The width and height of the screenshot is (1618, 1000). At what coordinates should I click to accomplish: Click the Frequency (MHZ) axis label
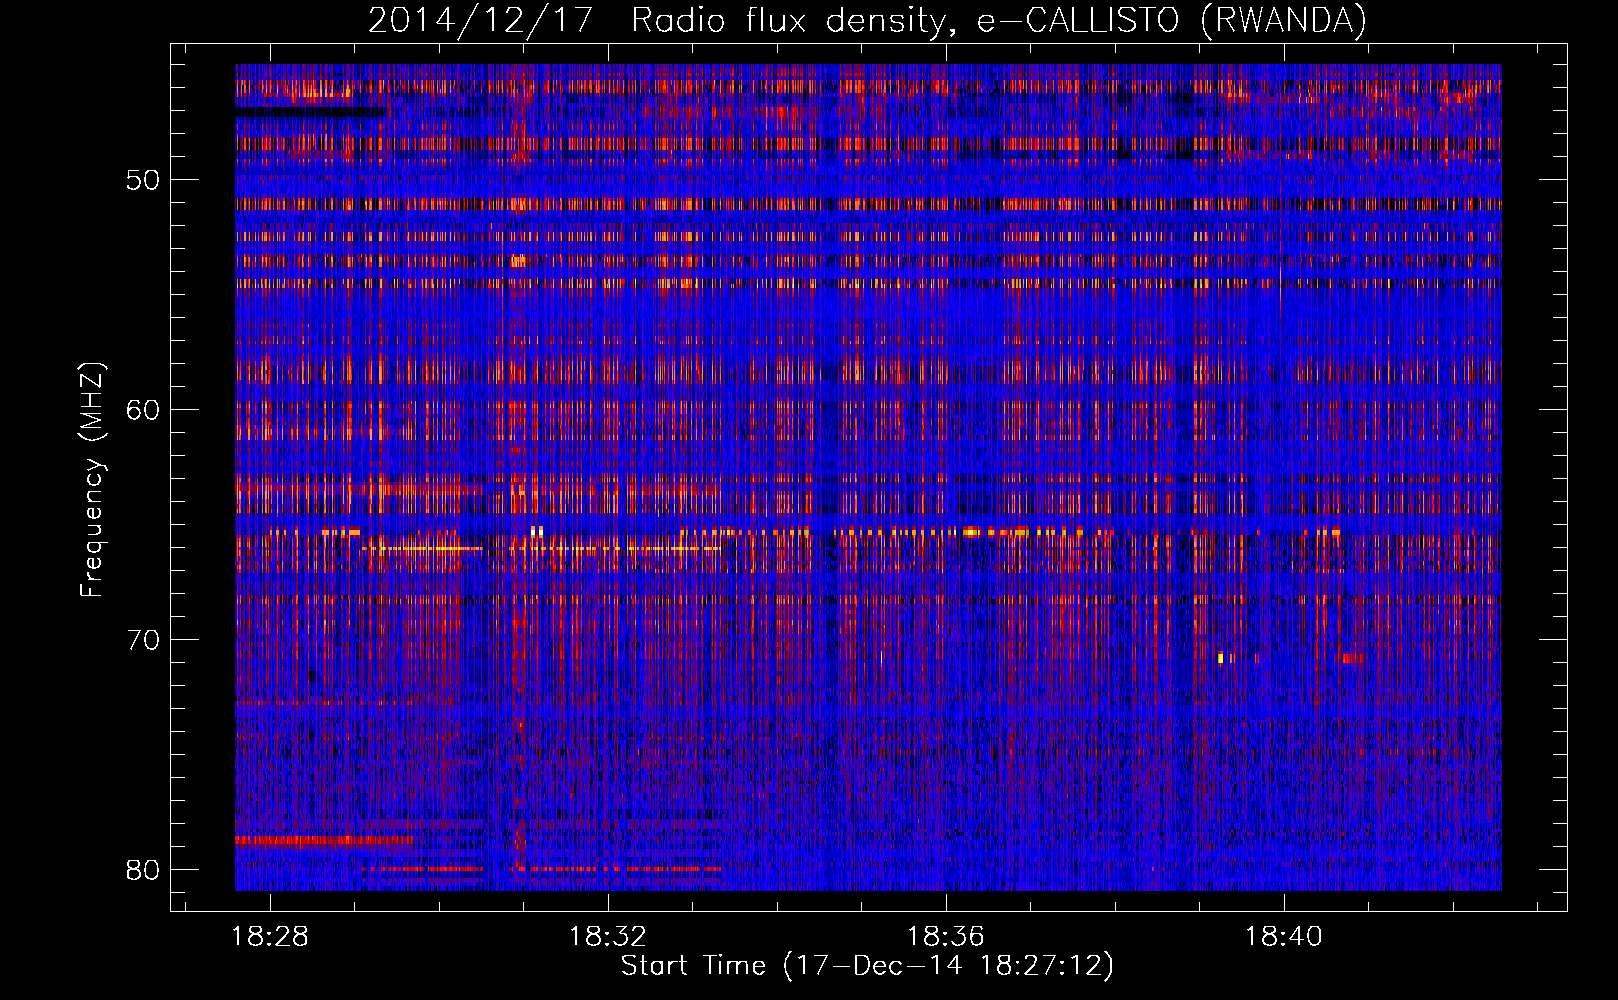(x=91, y=479)
